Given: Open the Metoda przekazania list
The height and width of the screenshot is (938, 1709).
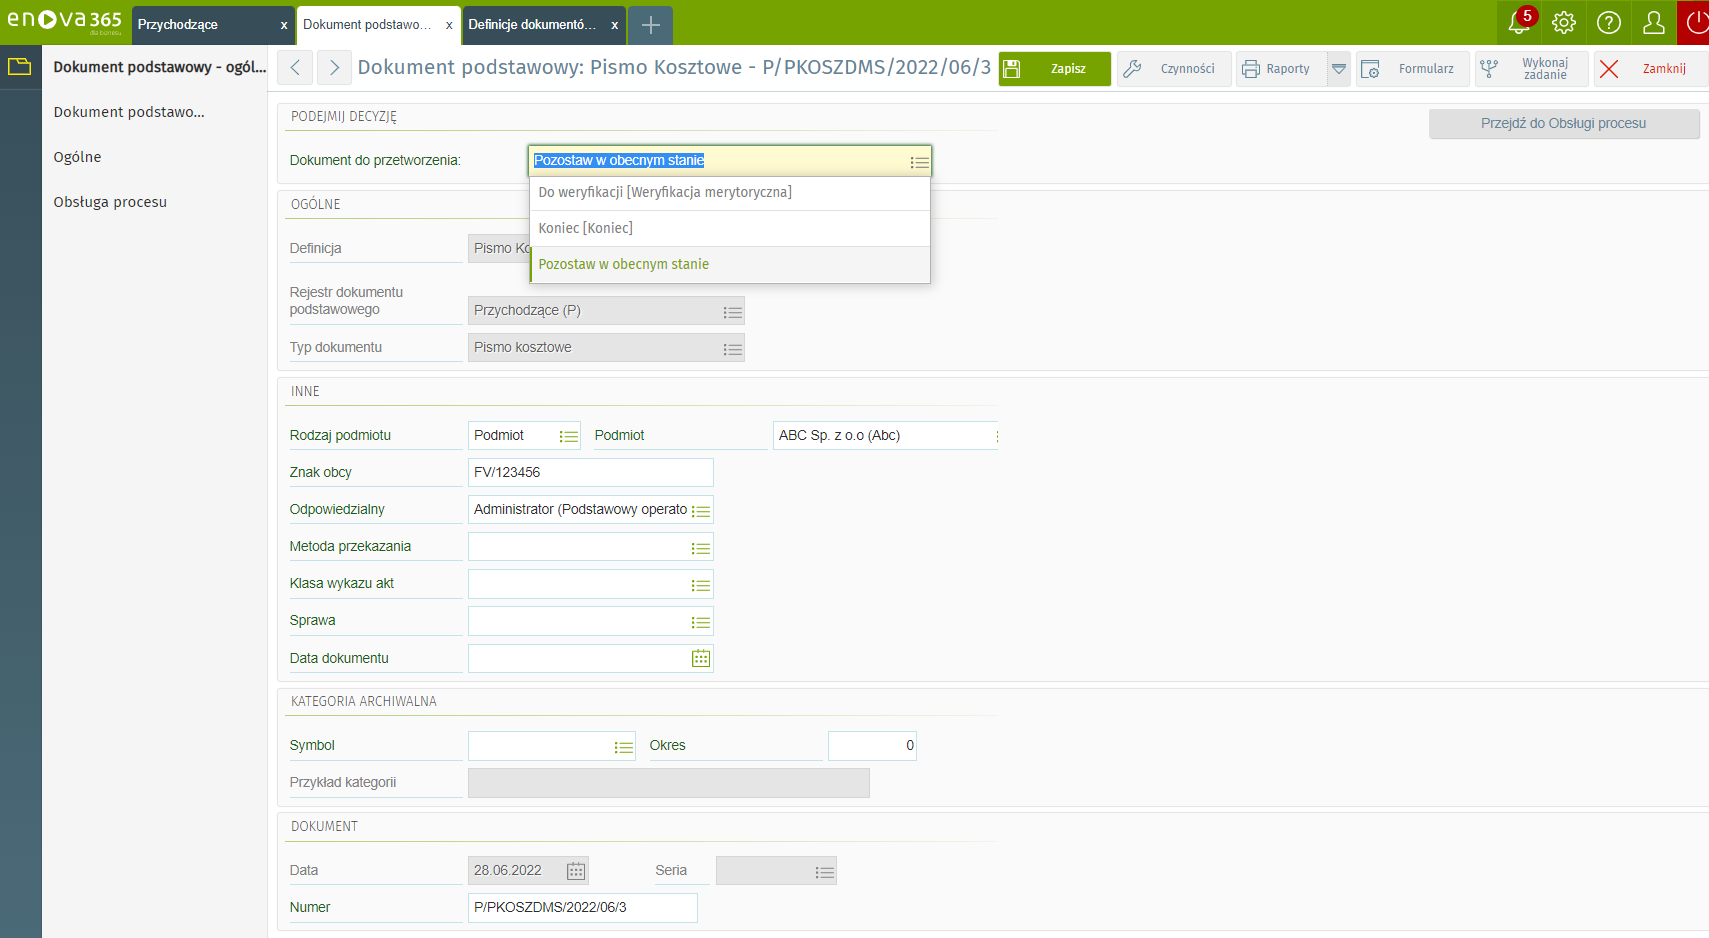Looking at the screenshot, I should tap(701, 548).
